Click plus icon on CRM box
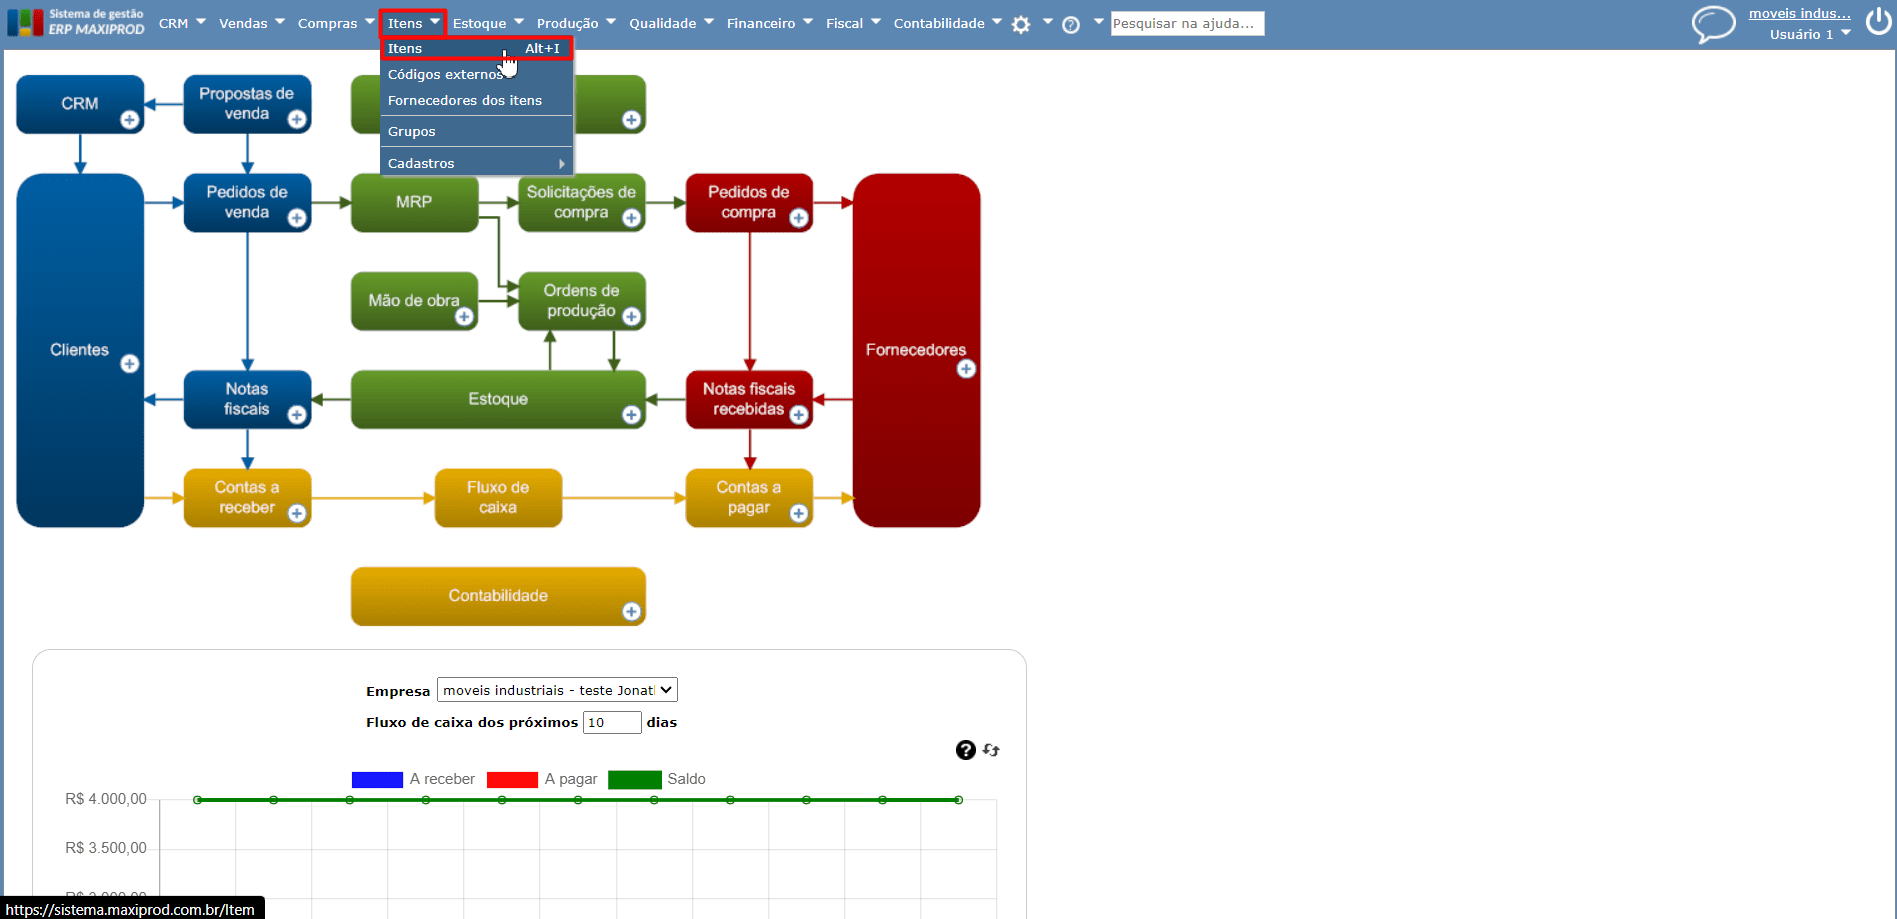This screenshot has height=919, width=1897. click(130, 120)
